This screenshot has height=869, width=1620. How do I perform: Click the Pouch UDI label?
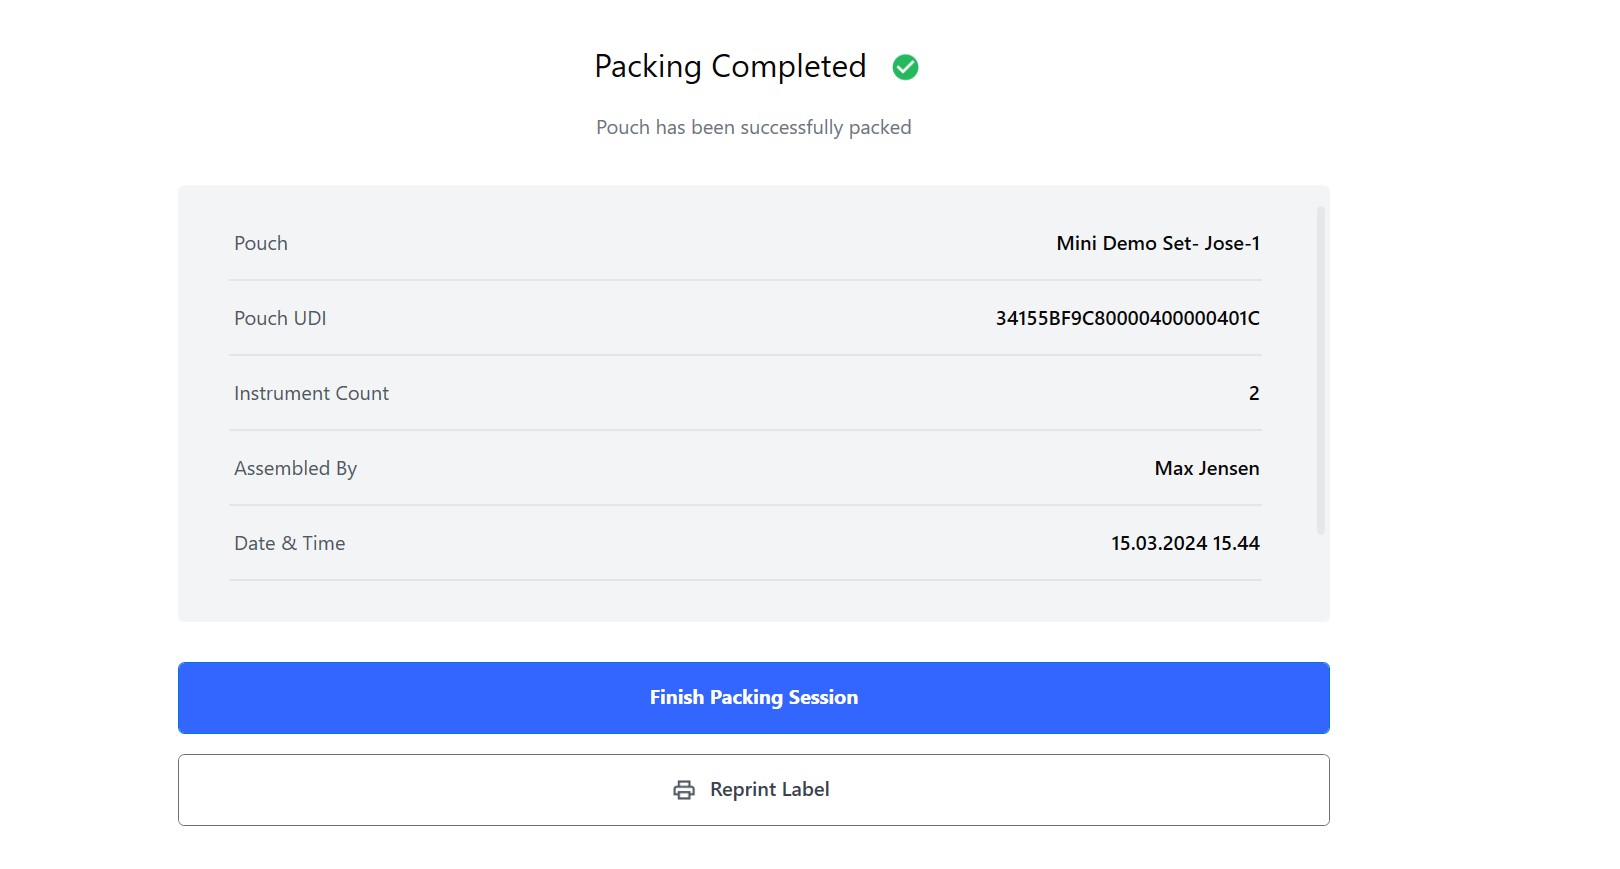(280, 318)
